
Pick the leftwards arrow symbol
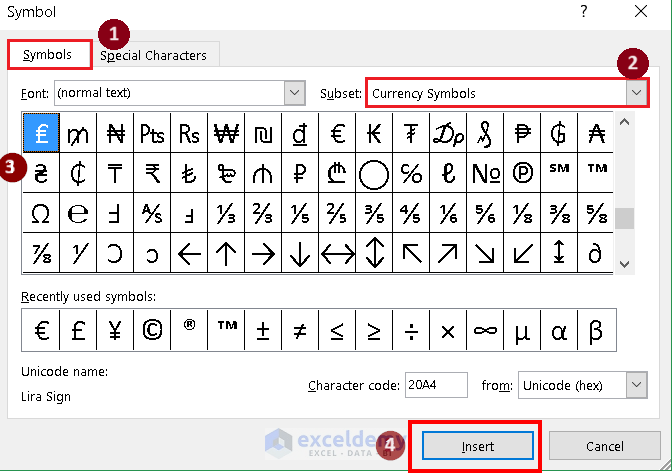tap(189, 252)
